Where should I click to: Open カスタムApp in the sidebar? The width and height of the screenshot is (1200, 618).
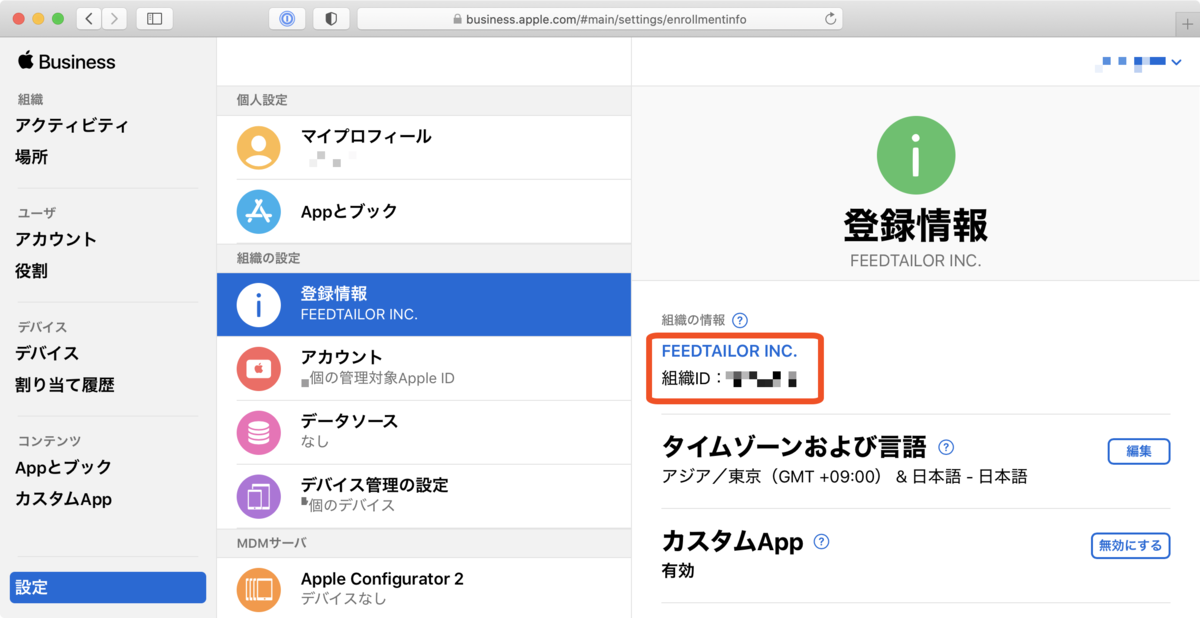tap(63, 499)
